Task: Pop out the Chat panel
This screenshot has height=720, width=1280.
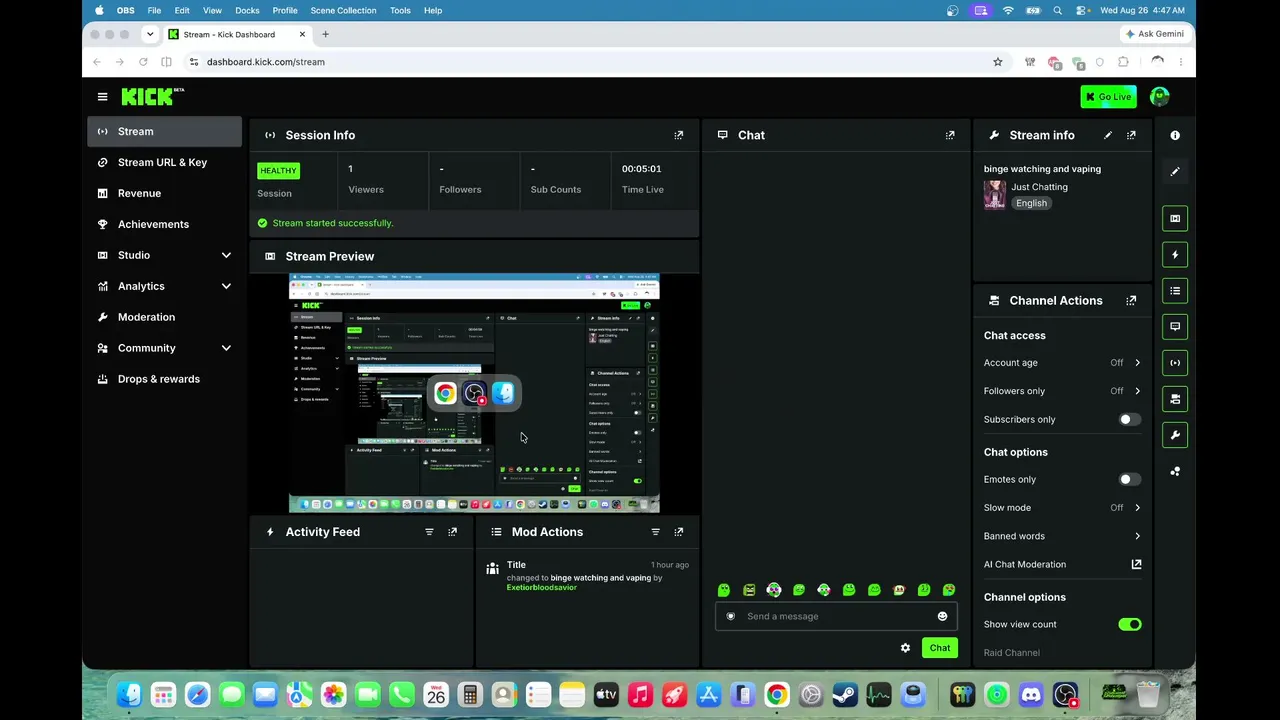Action: click(x=950, y=135)
